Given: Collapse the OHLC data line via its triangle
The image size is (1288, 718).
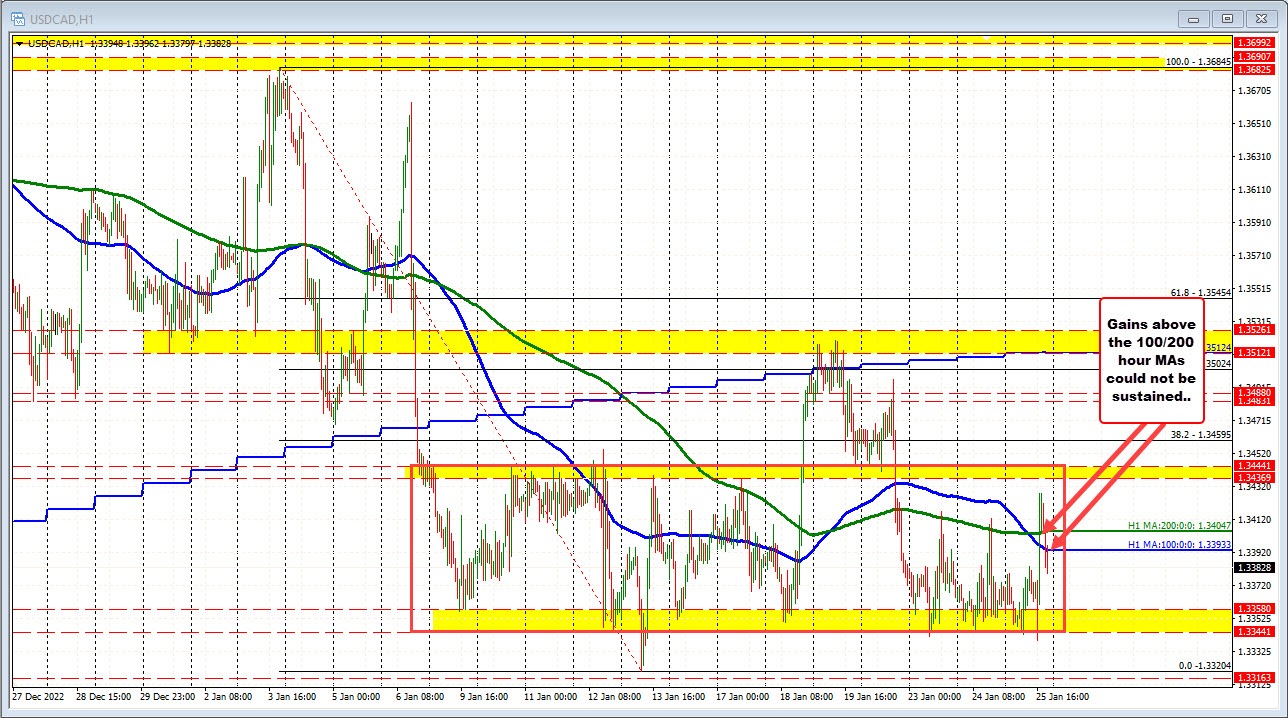Looking at the screenshot, I should [x=19, y=43].
